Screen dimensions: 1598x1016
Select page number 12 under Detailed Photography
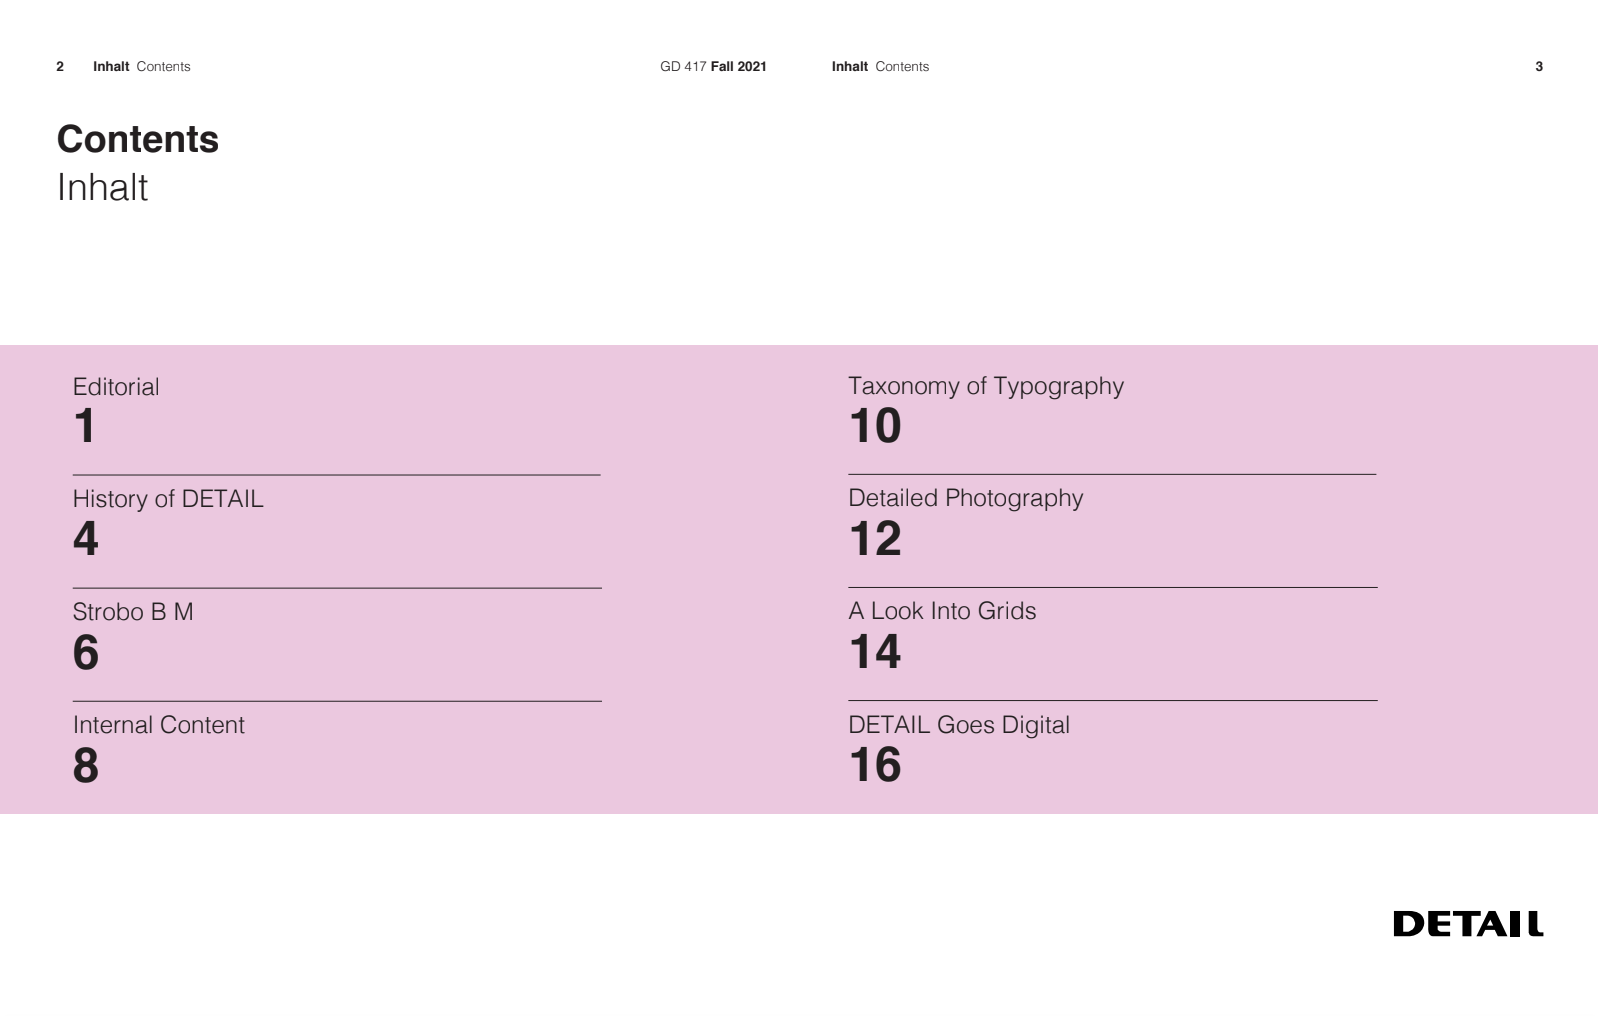tap(875, 540)
